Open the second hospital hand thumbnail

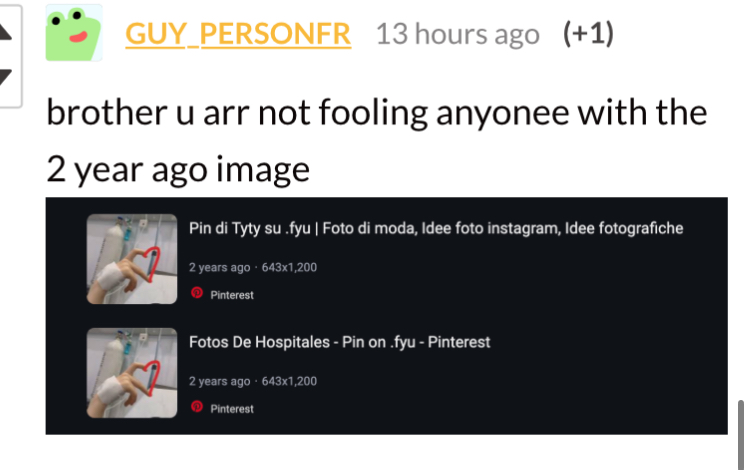tap(132, 373)
